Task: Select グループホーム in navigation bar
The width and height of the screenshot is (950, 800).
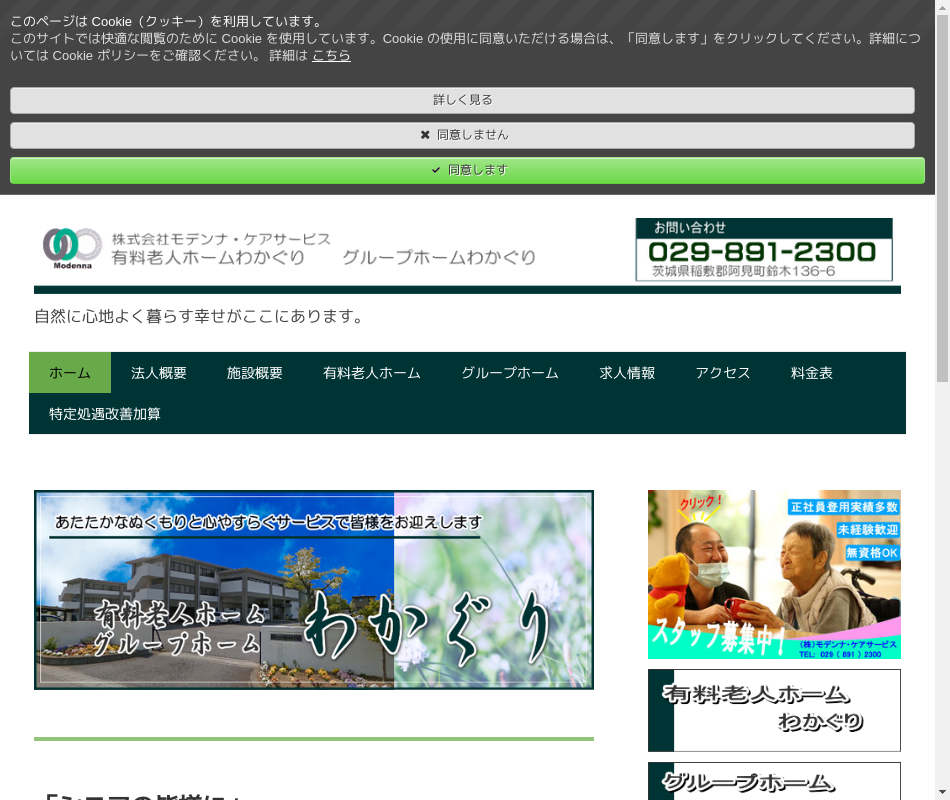Action: (x=510, y=373)
